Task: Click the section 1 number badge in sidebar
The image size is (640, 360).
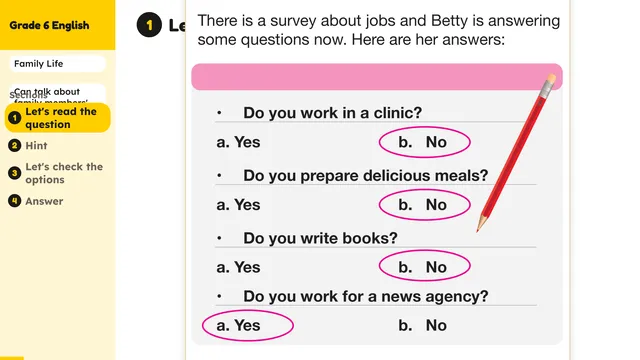Action: click(x=14, y=118)
